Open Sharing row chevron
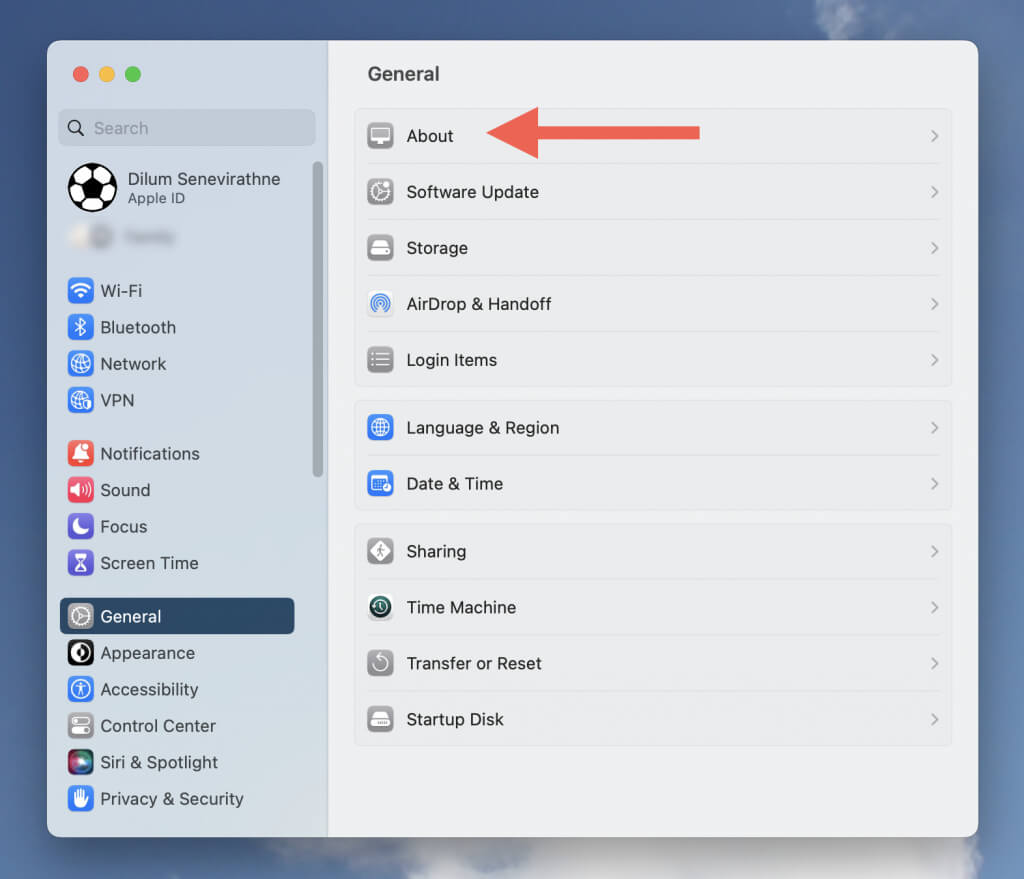 tap(935, 551)
